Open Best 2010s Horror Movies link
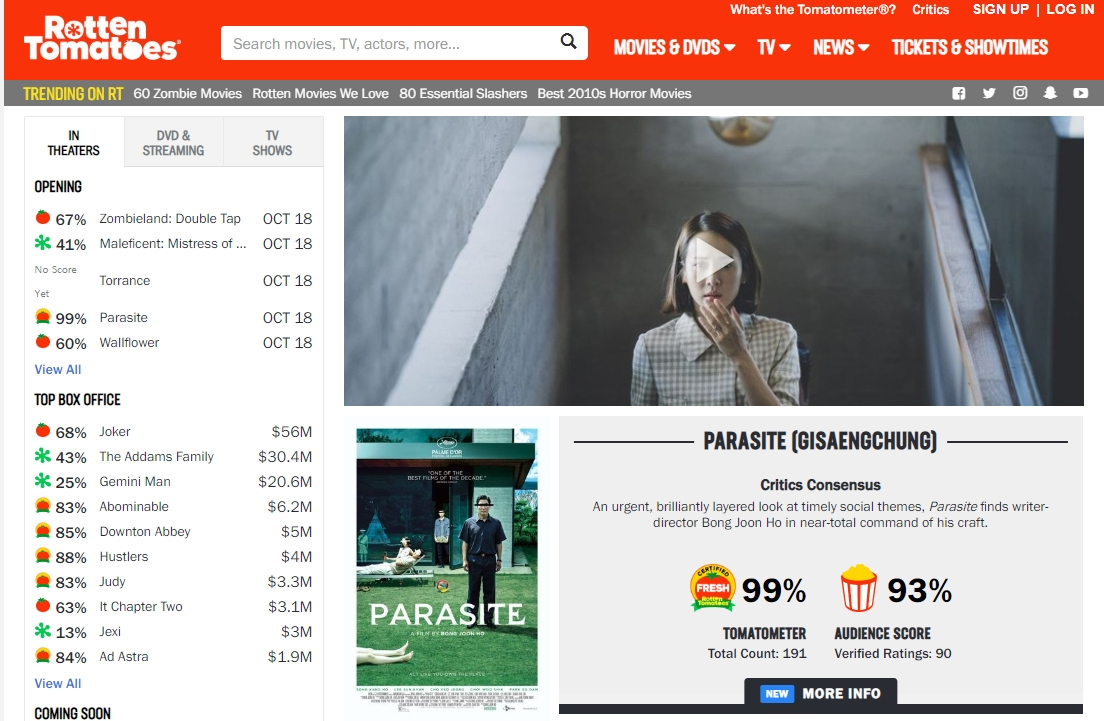1104x721 pixels. tap(615, 93)
